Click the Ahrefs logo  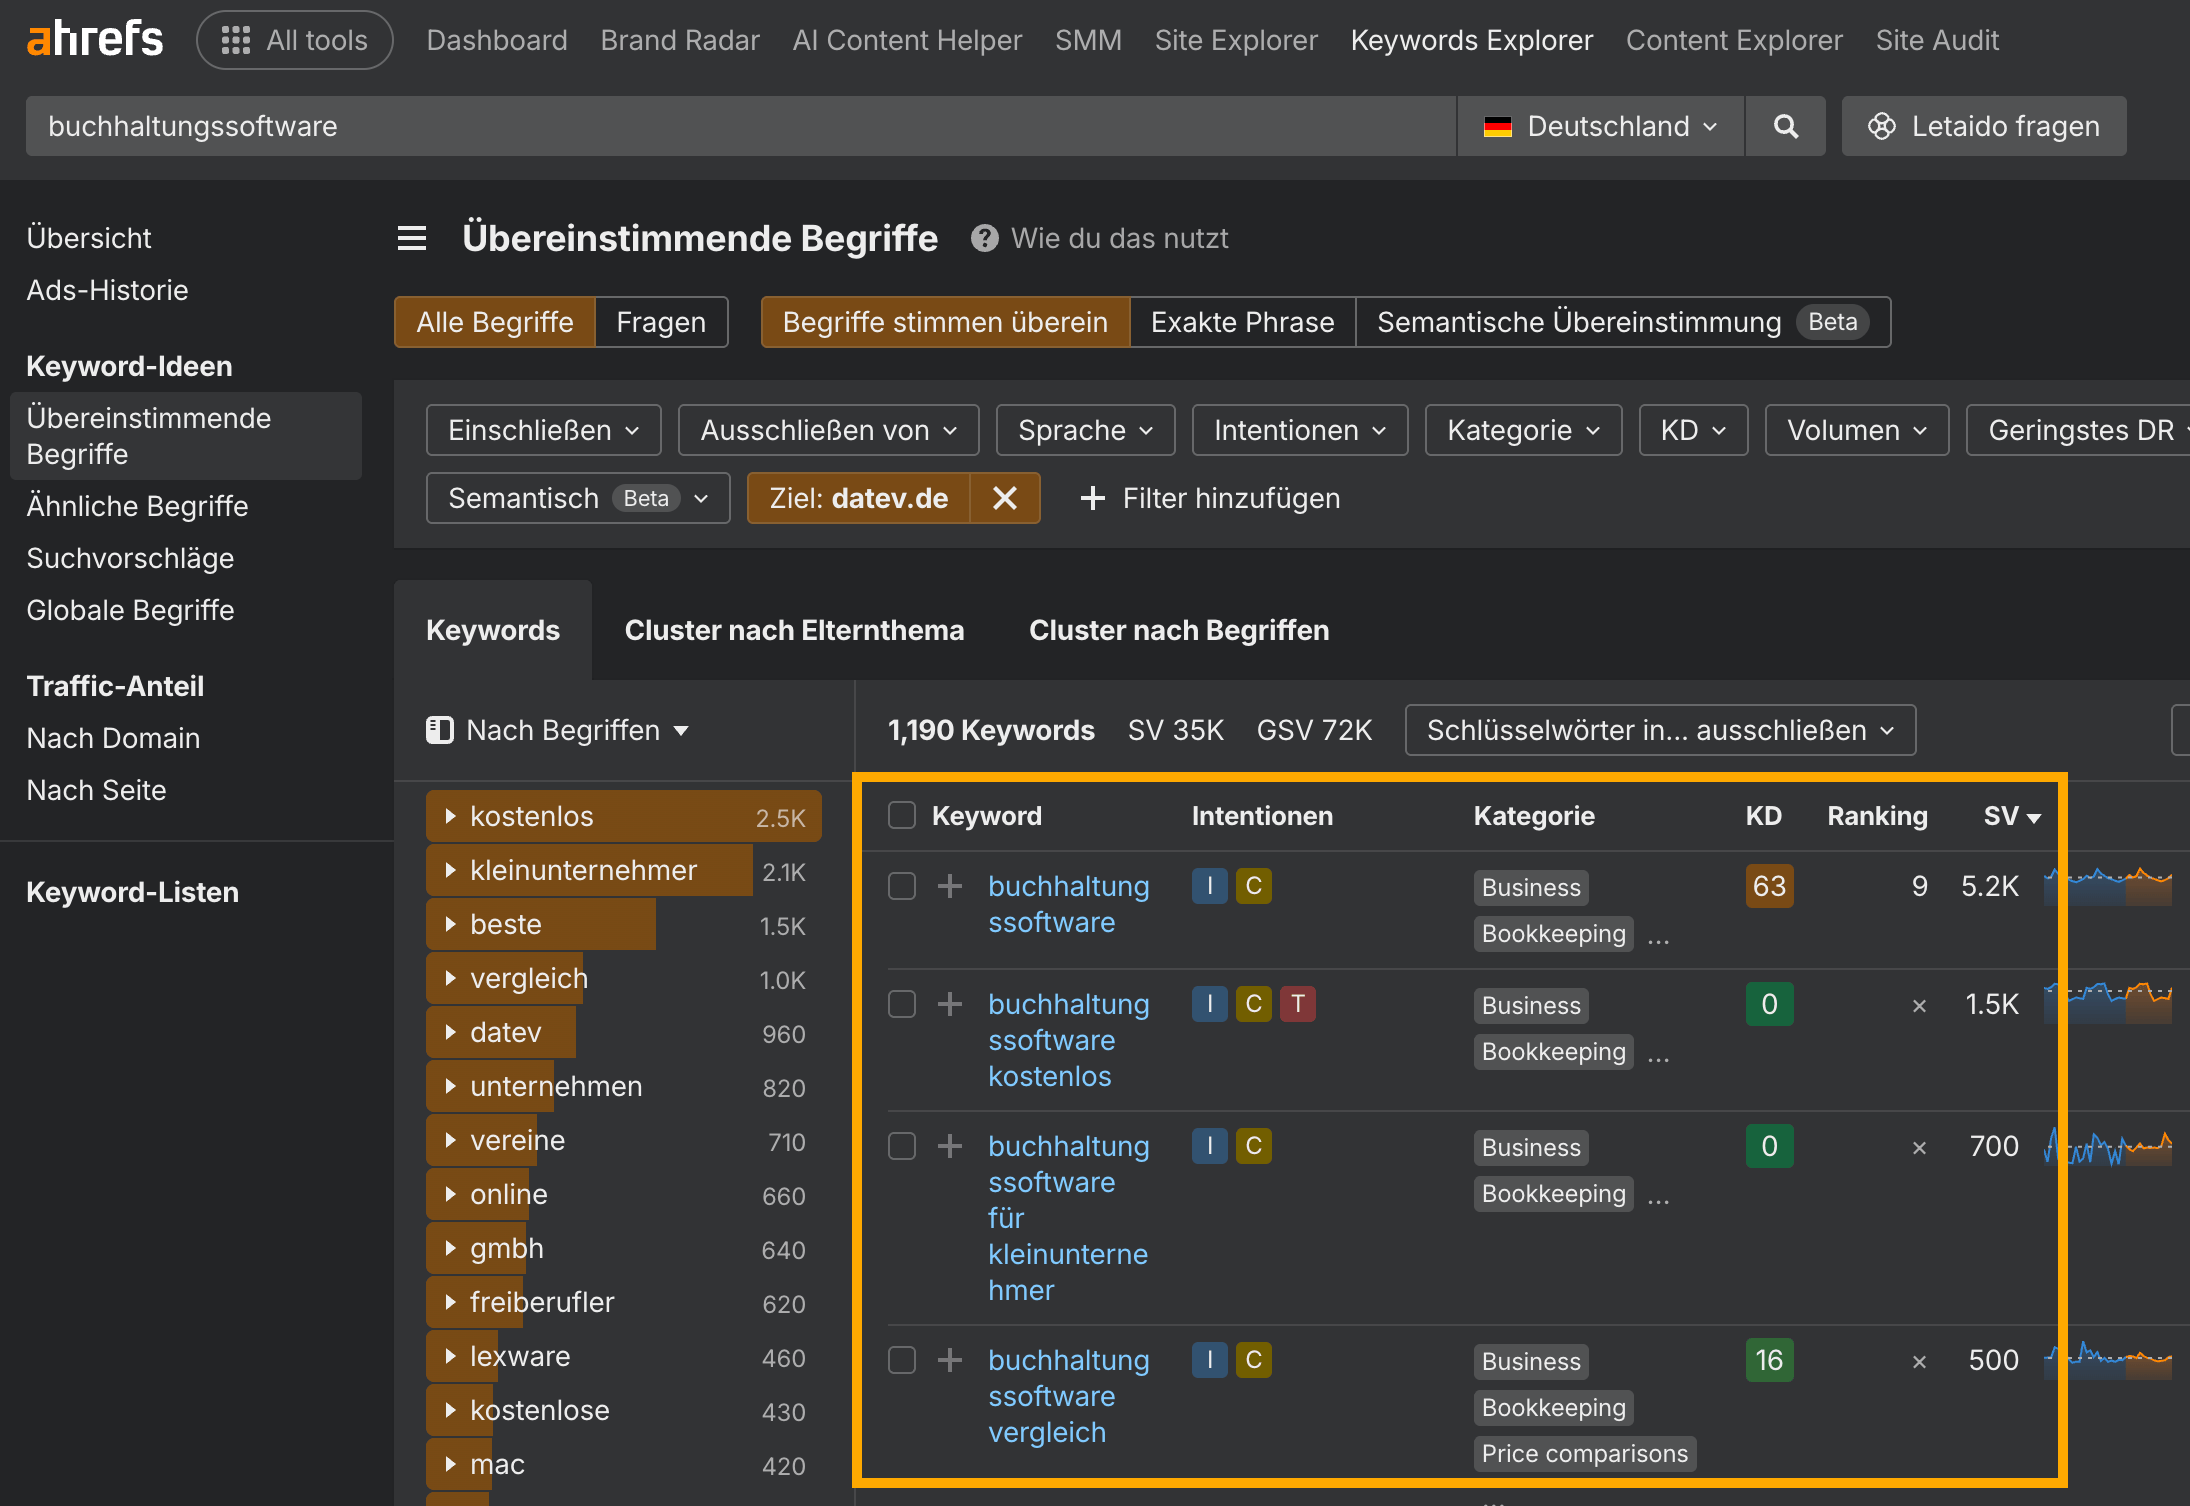(x=94, y=40)
